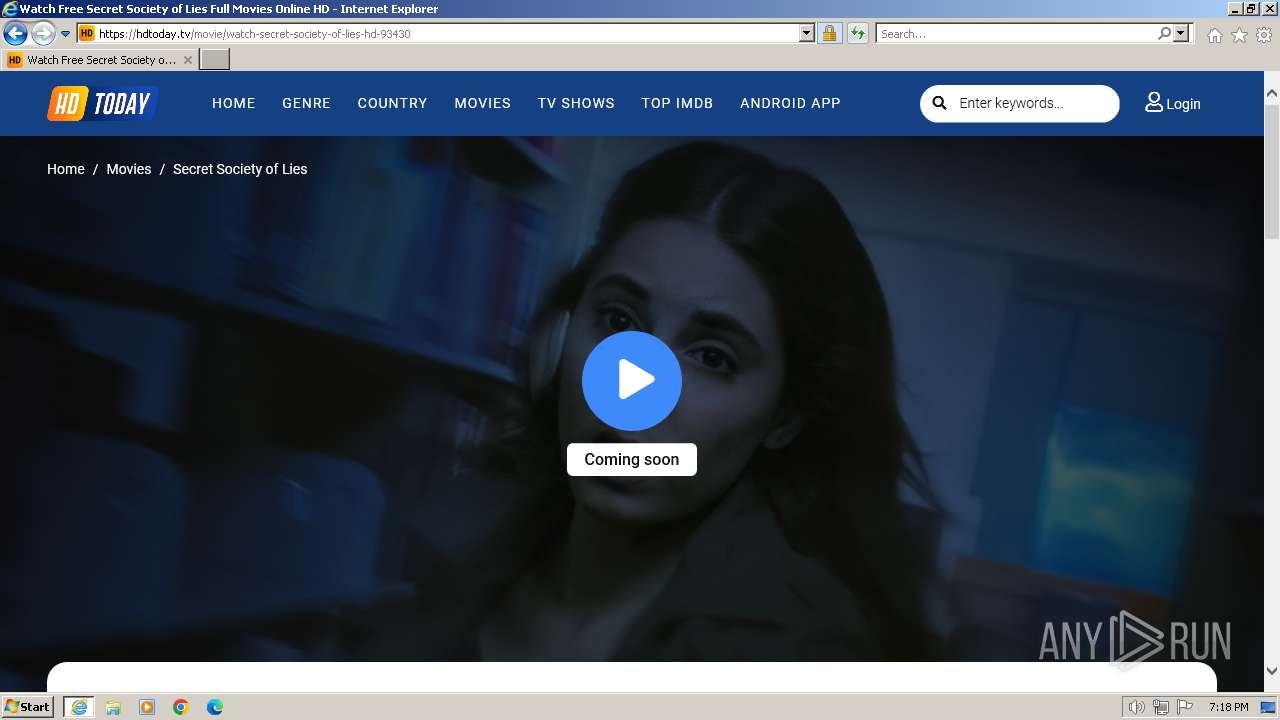1280x720 pixels.
Task: Click the Coming soon label
Action: 632,459
